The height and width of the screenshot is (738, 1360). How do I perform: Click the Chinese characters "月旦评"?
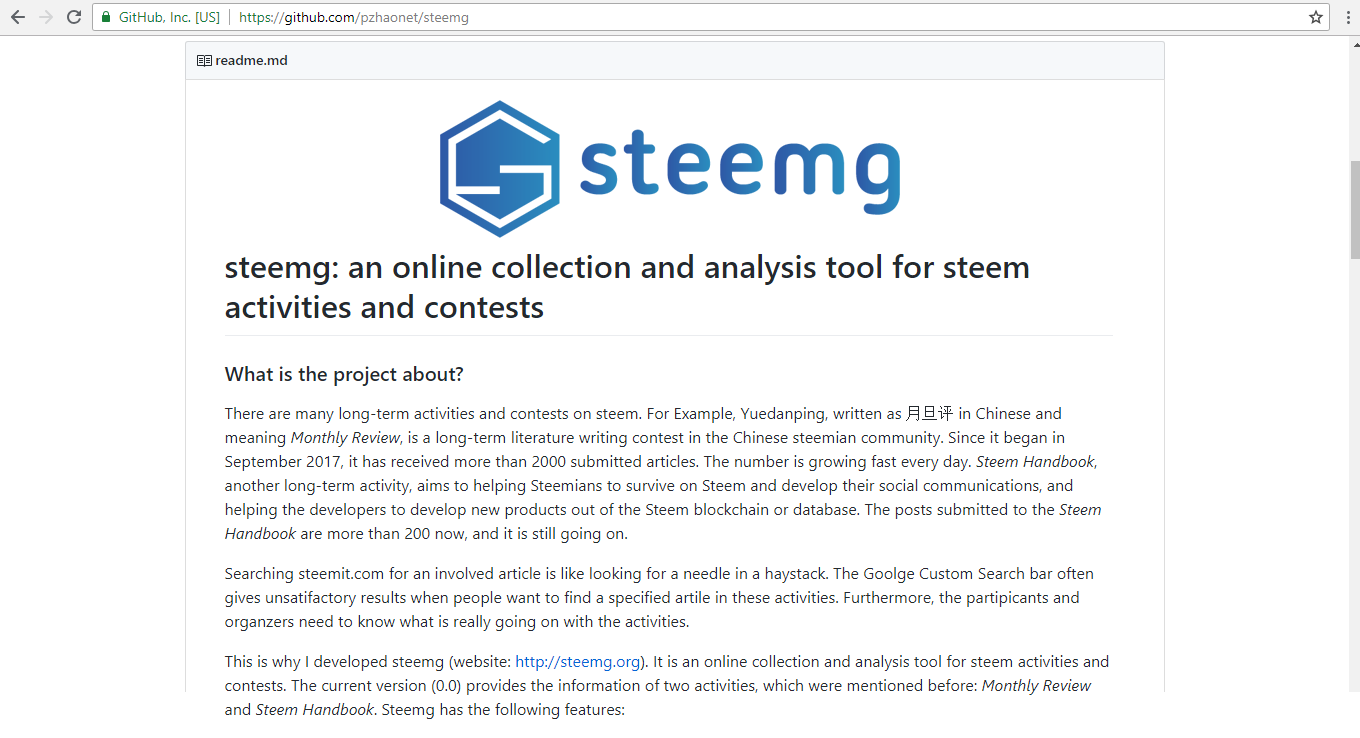coord(930,414)
